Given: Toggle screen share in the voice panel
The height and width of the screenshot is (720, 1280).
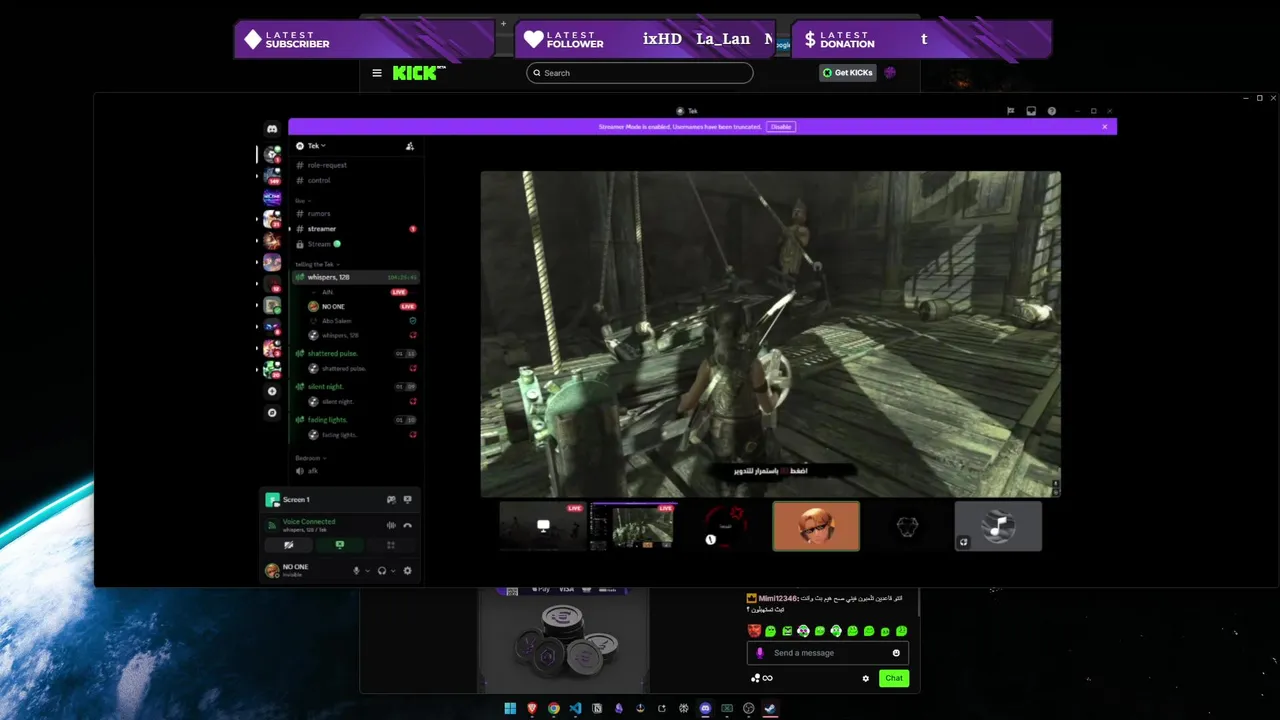Looking at the screenshot, I should 340,545.
